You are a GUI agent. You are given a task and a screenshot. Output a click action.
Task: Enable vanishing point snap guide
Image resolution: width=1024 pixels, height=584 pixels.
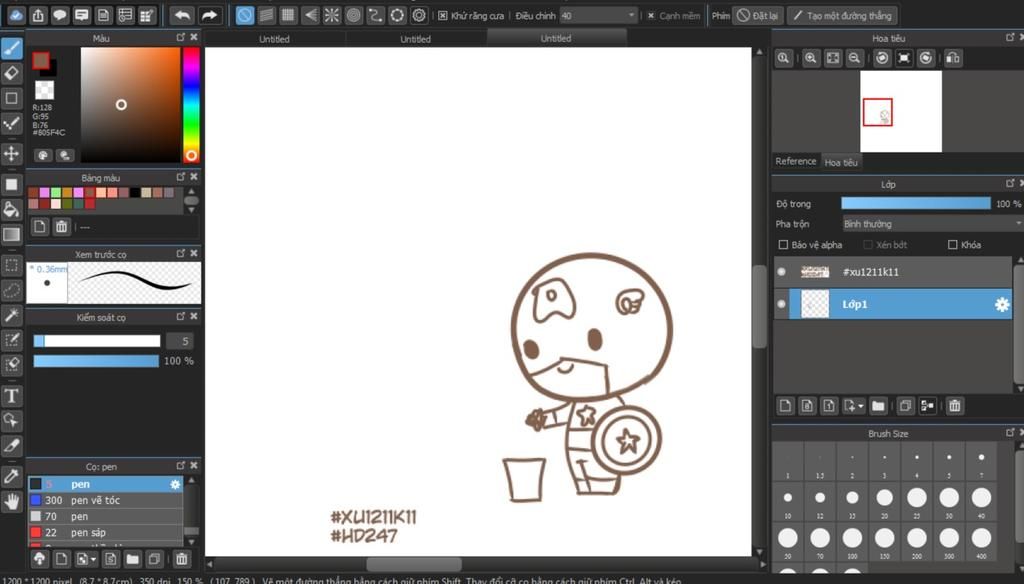point(310,15)
